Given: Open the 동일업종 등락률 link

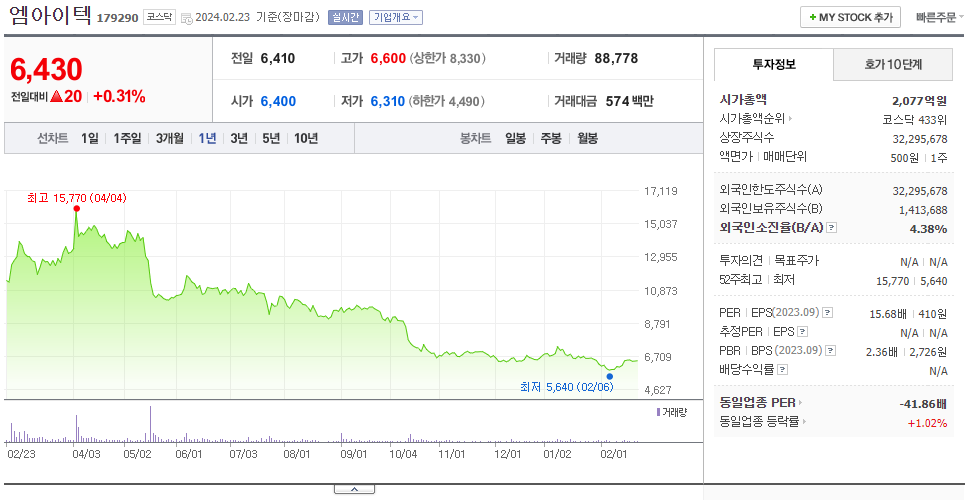Looking at the screenshot, I should 763,422.
